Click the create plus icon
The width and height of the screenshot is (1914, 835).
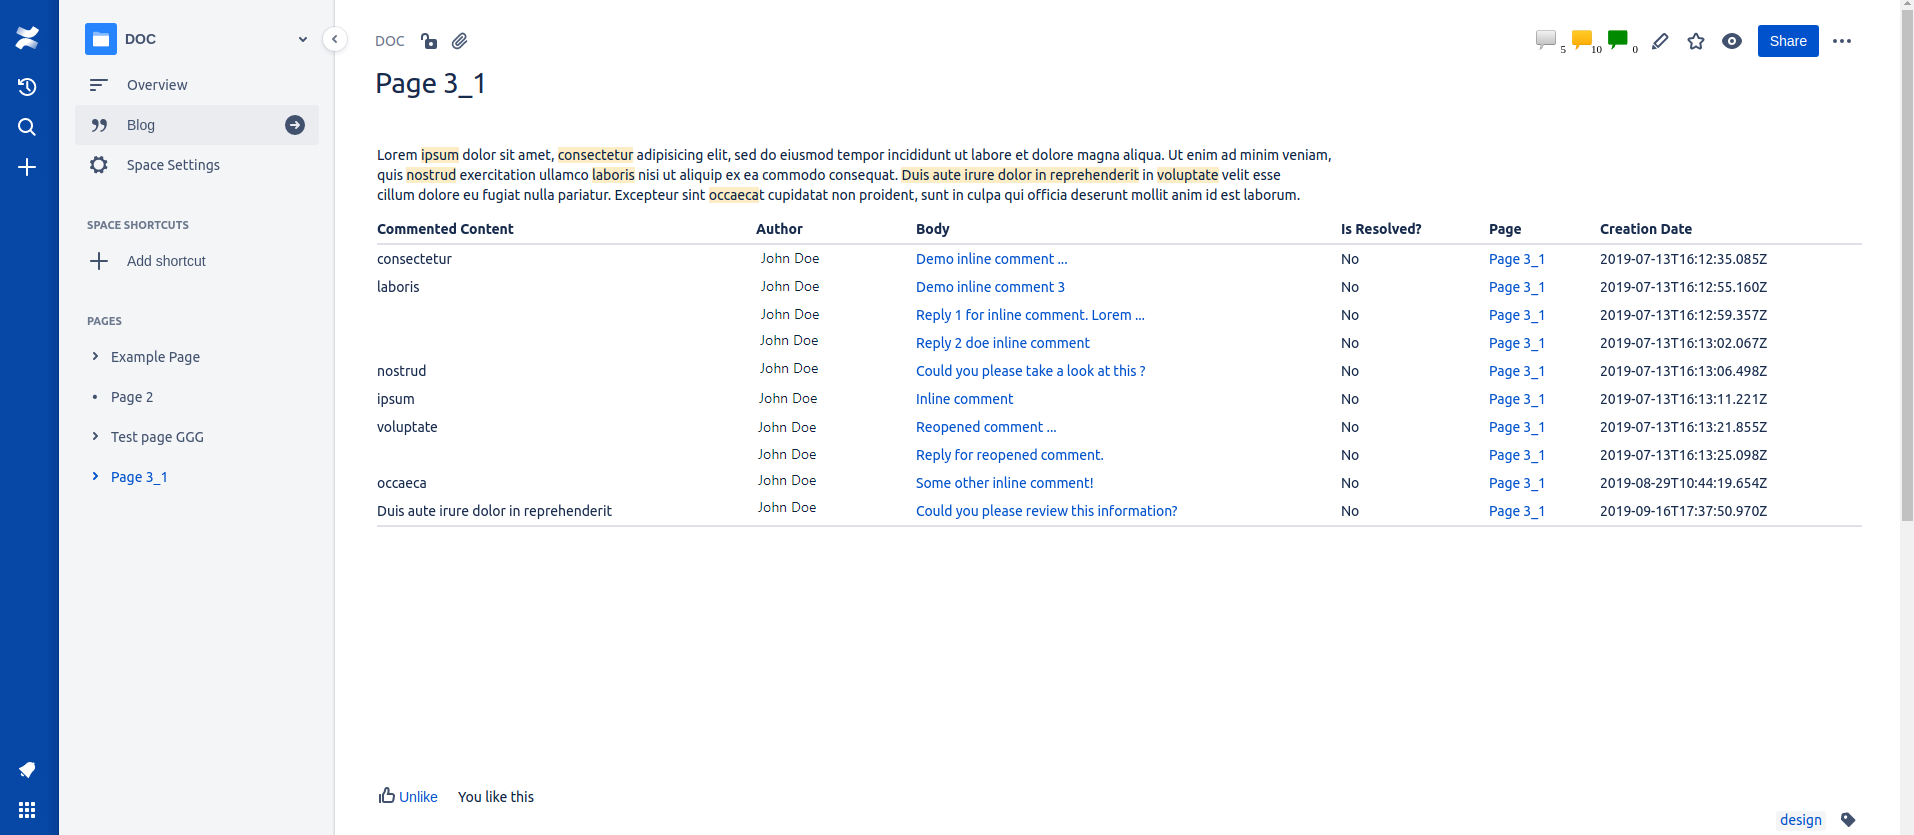27,167
